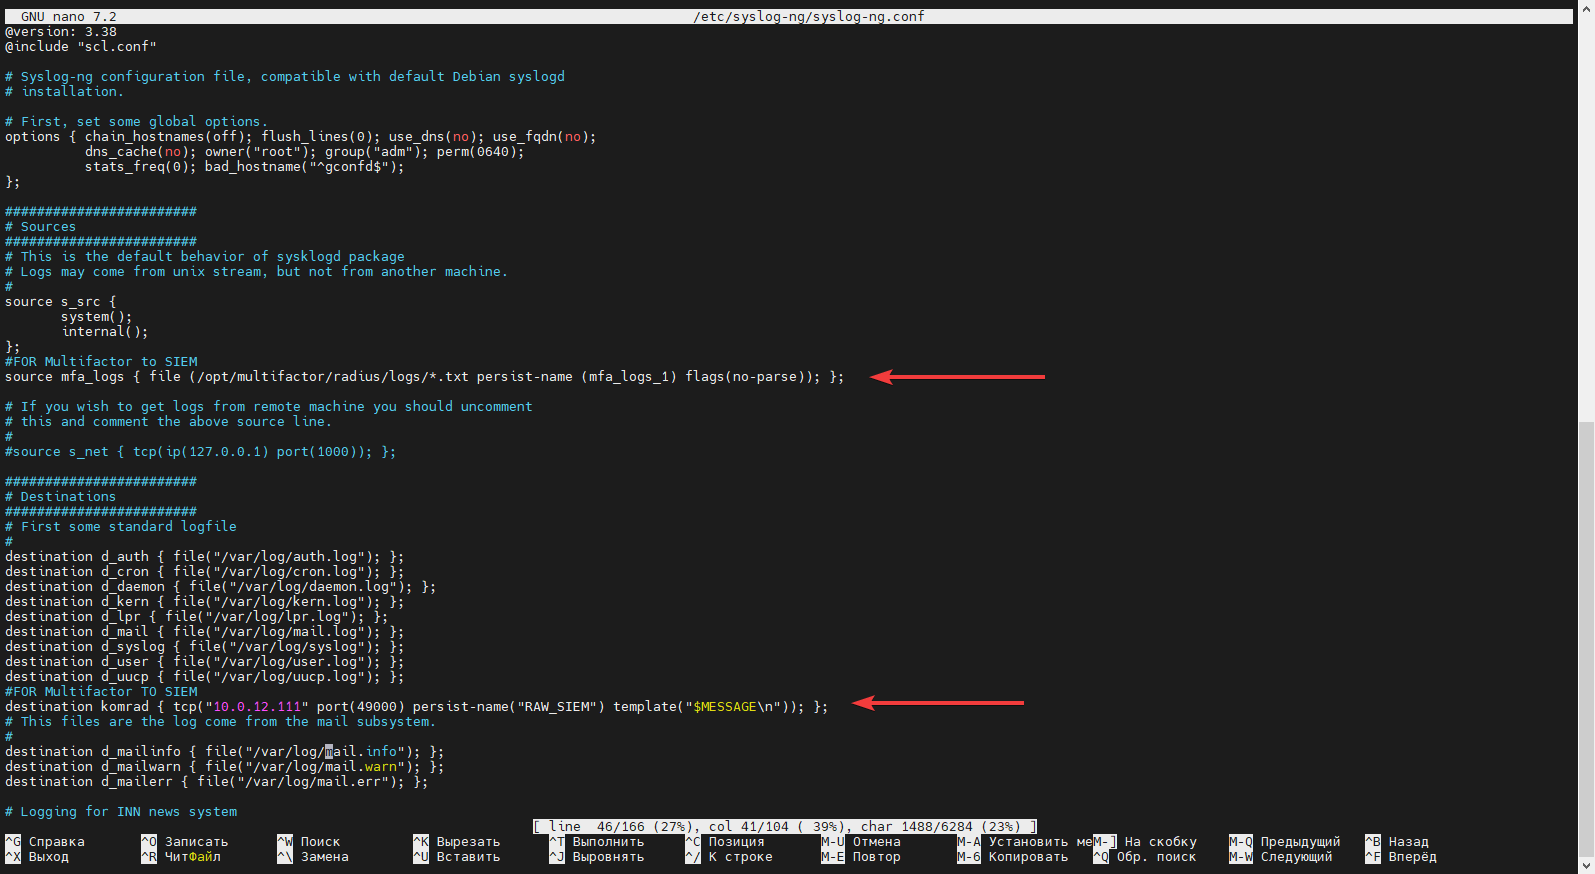
Task: Click the "destination d_mailerr" line
Action: tap(217, 782)
